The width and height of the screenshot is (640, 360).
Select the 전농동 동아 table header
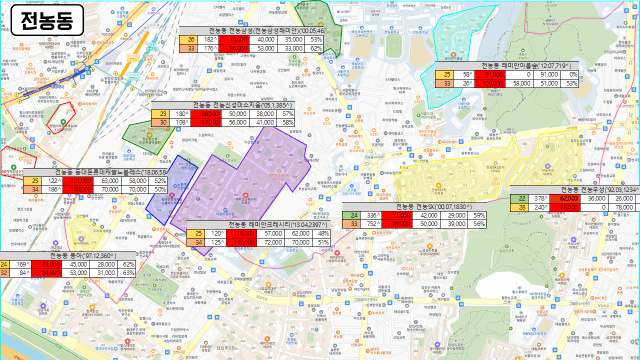click(68, 256)
